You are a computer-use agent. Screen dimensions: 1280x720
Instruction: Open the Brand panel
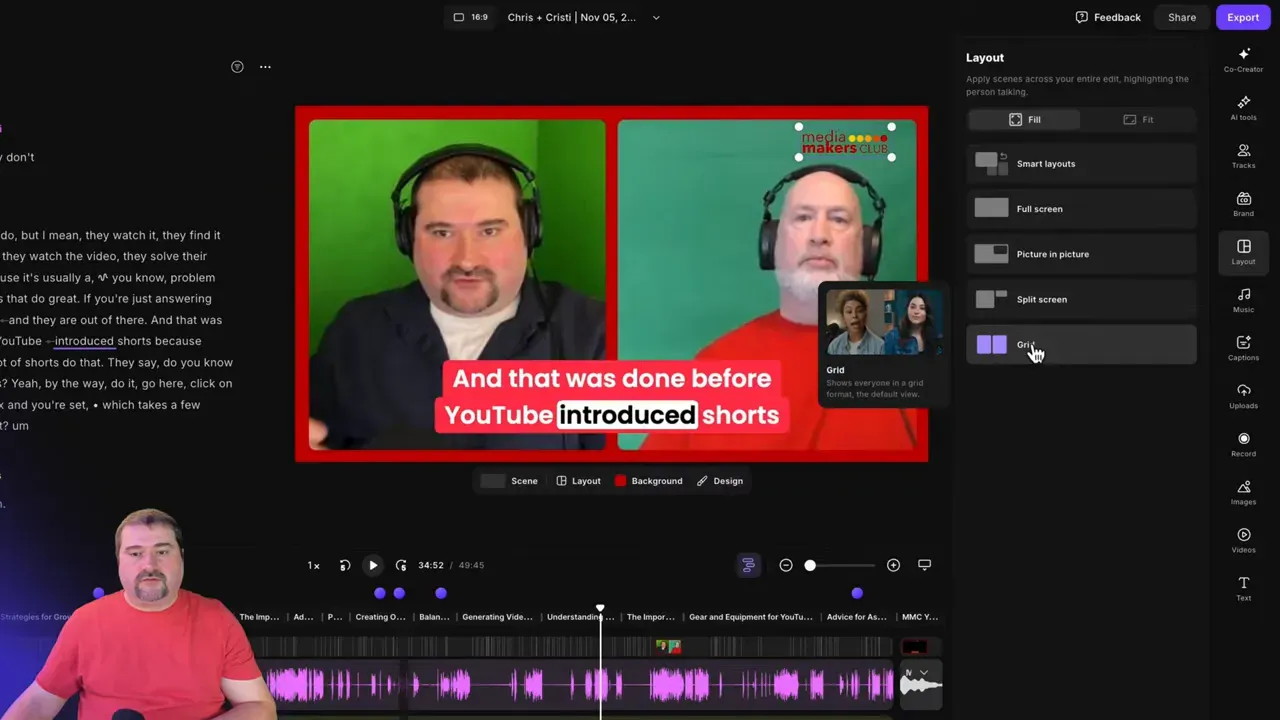[1243, 206]
